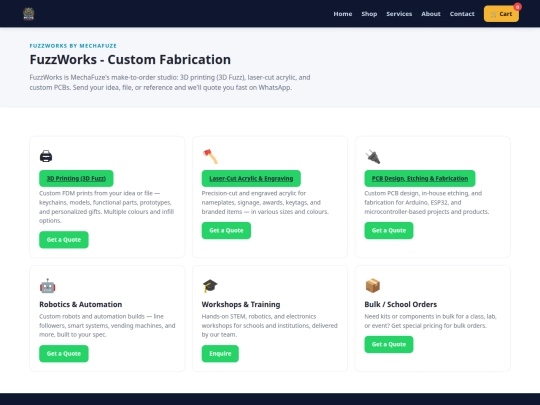The image size is (540, 405).
Task: Click the 'Need kits or components in bulk' description
Action: pos(430,321)
